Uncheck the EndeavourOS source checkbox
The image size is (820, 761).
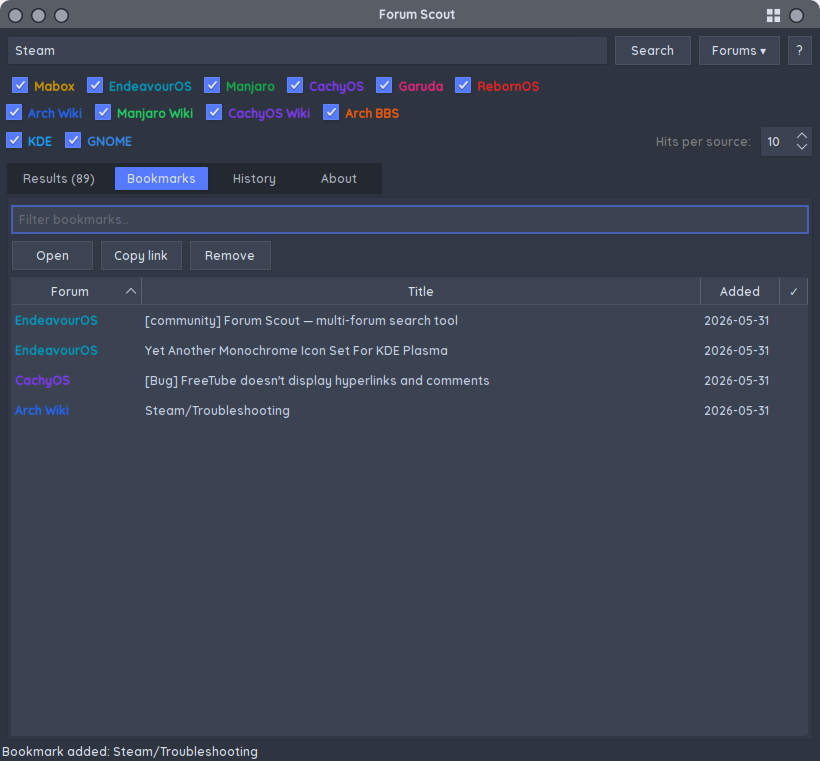pos(95,85)
